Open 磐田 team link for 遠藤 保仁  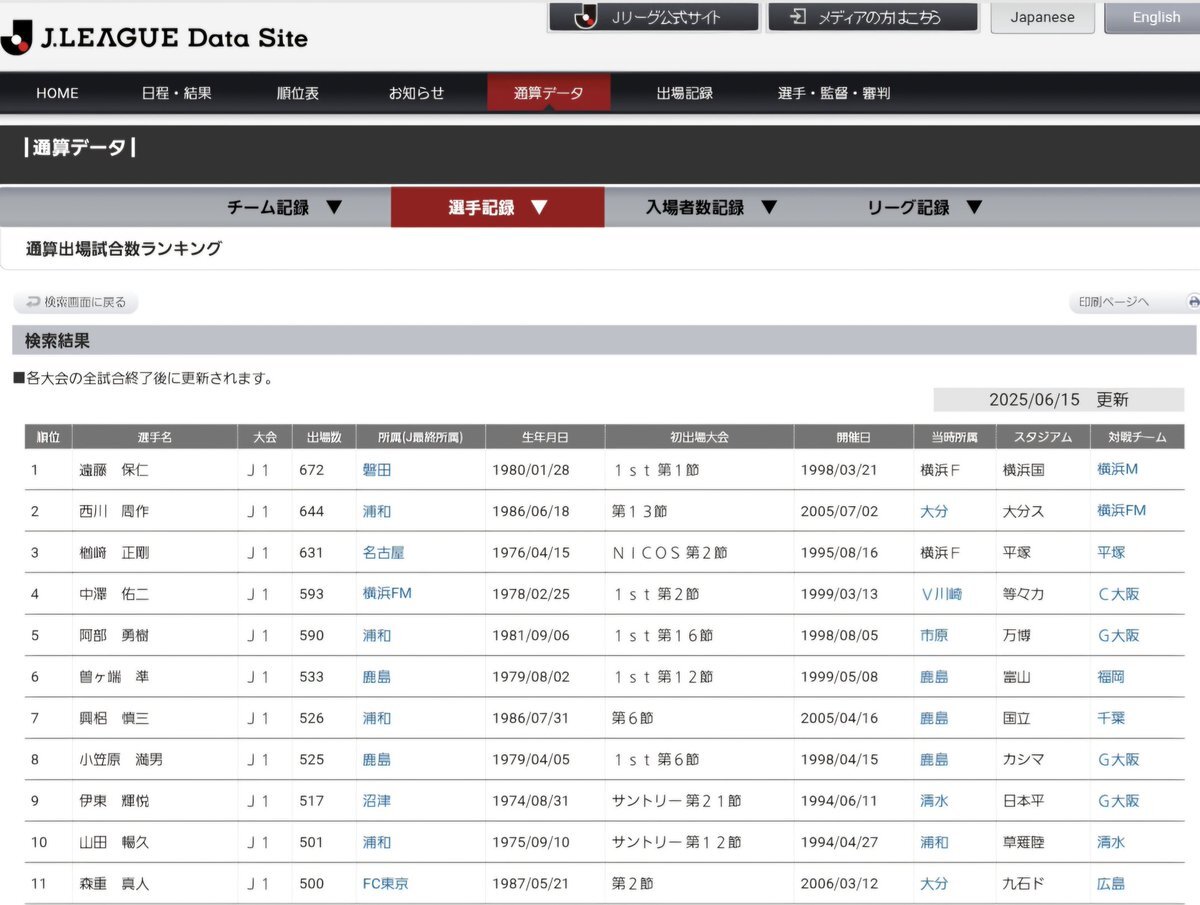tap(377, 469)
